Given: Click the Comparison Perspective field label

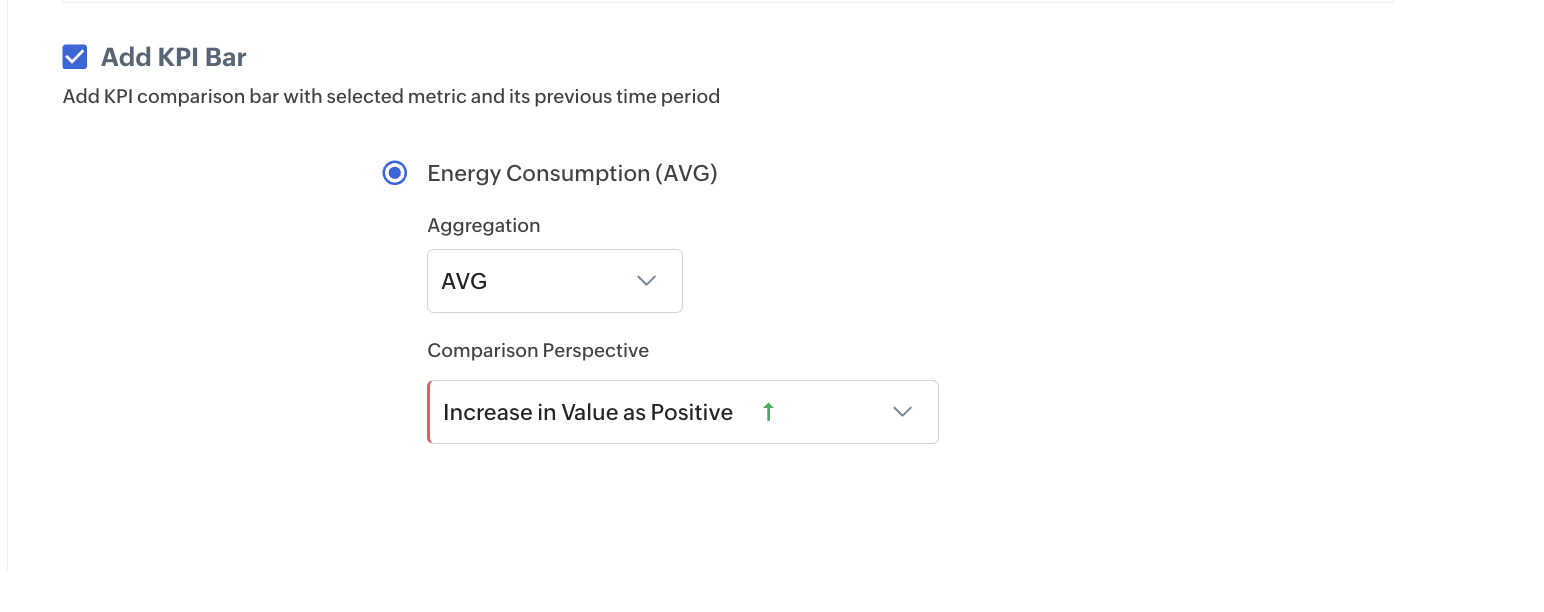Looking at the screenshot, I should [538, 351].
